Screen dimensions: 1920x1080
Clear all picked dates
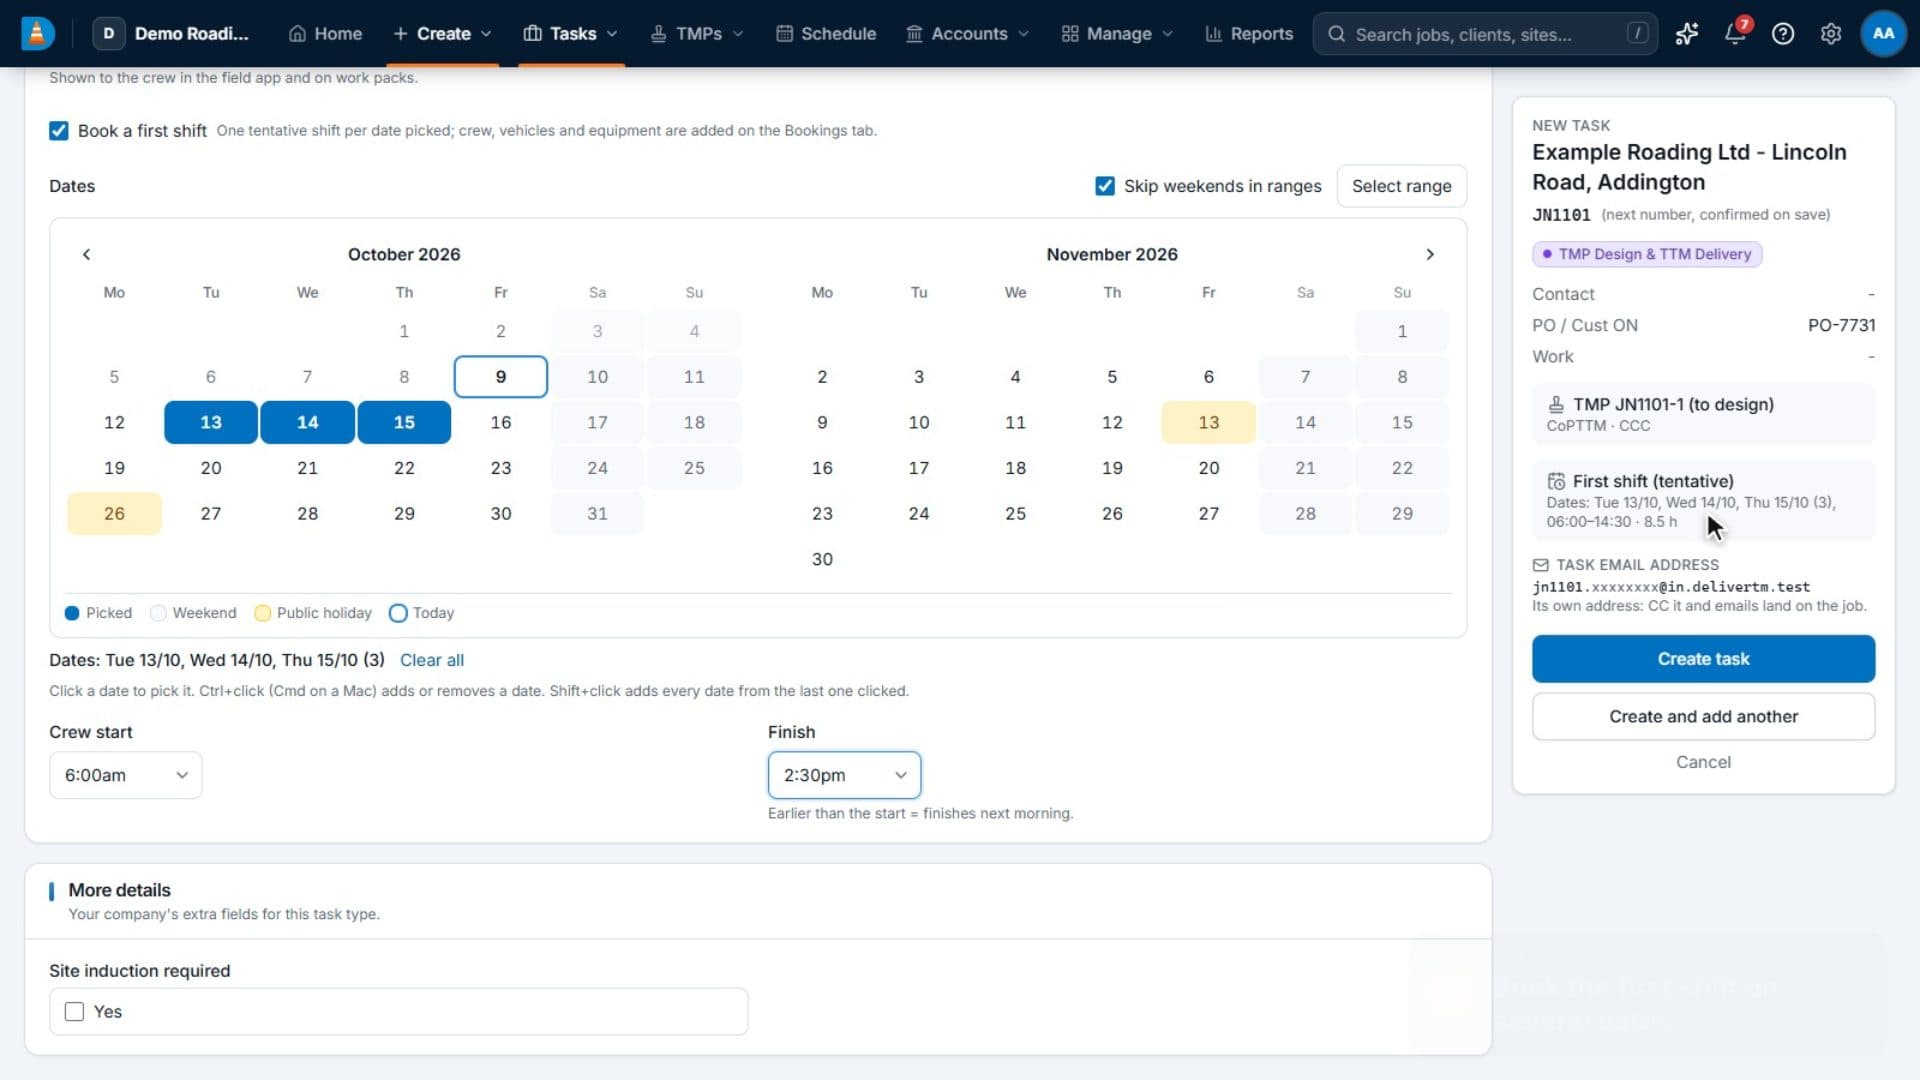[432, 660]
